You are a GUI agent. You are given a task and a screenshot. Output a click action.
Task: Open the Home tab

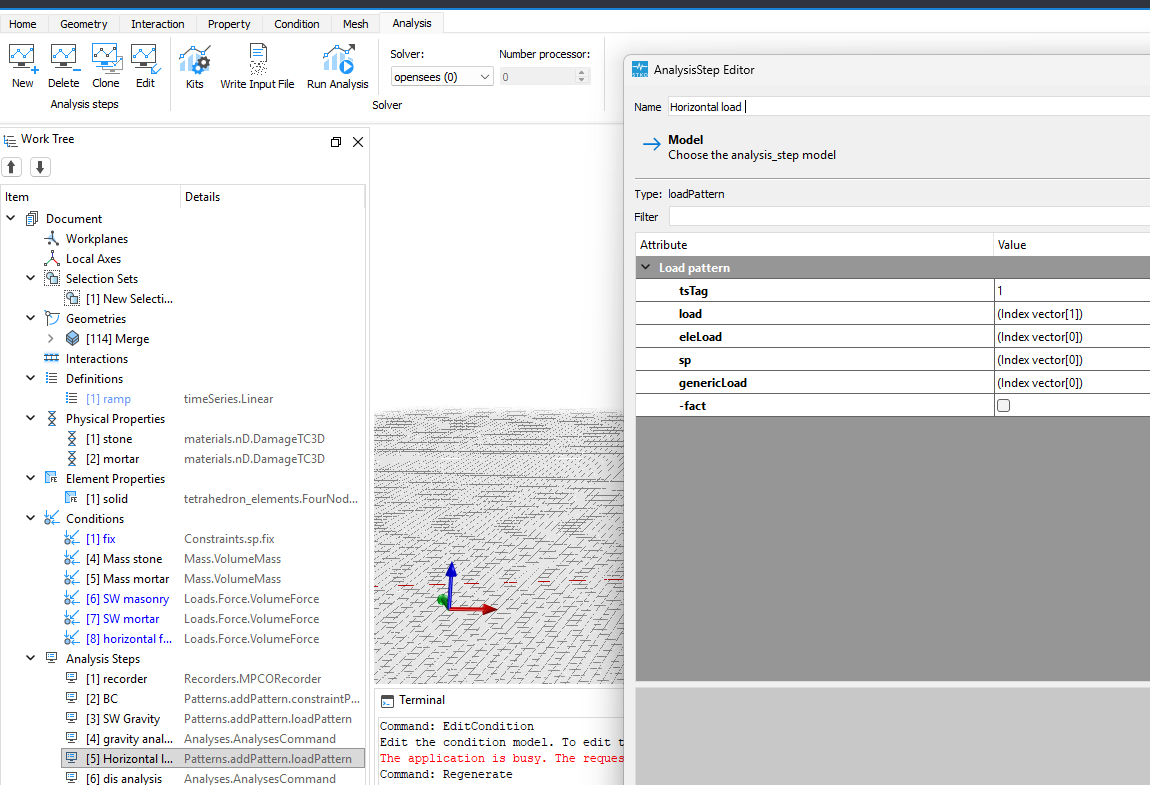23,23
